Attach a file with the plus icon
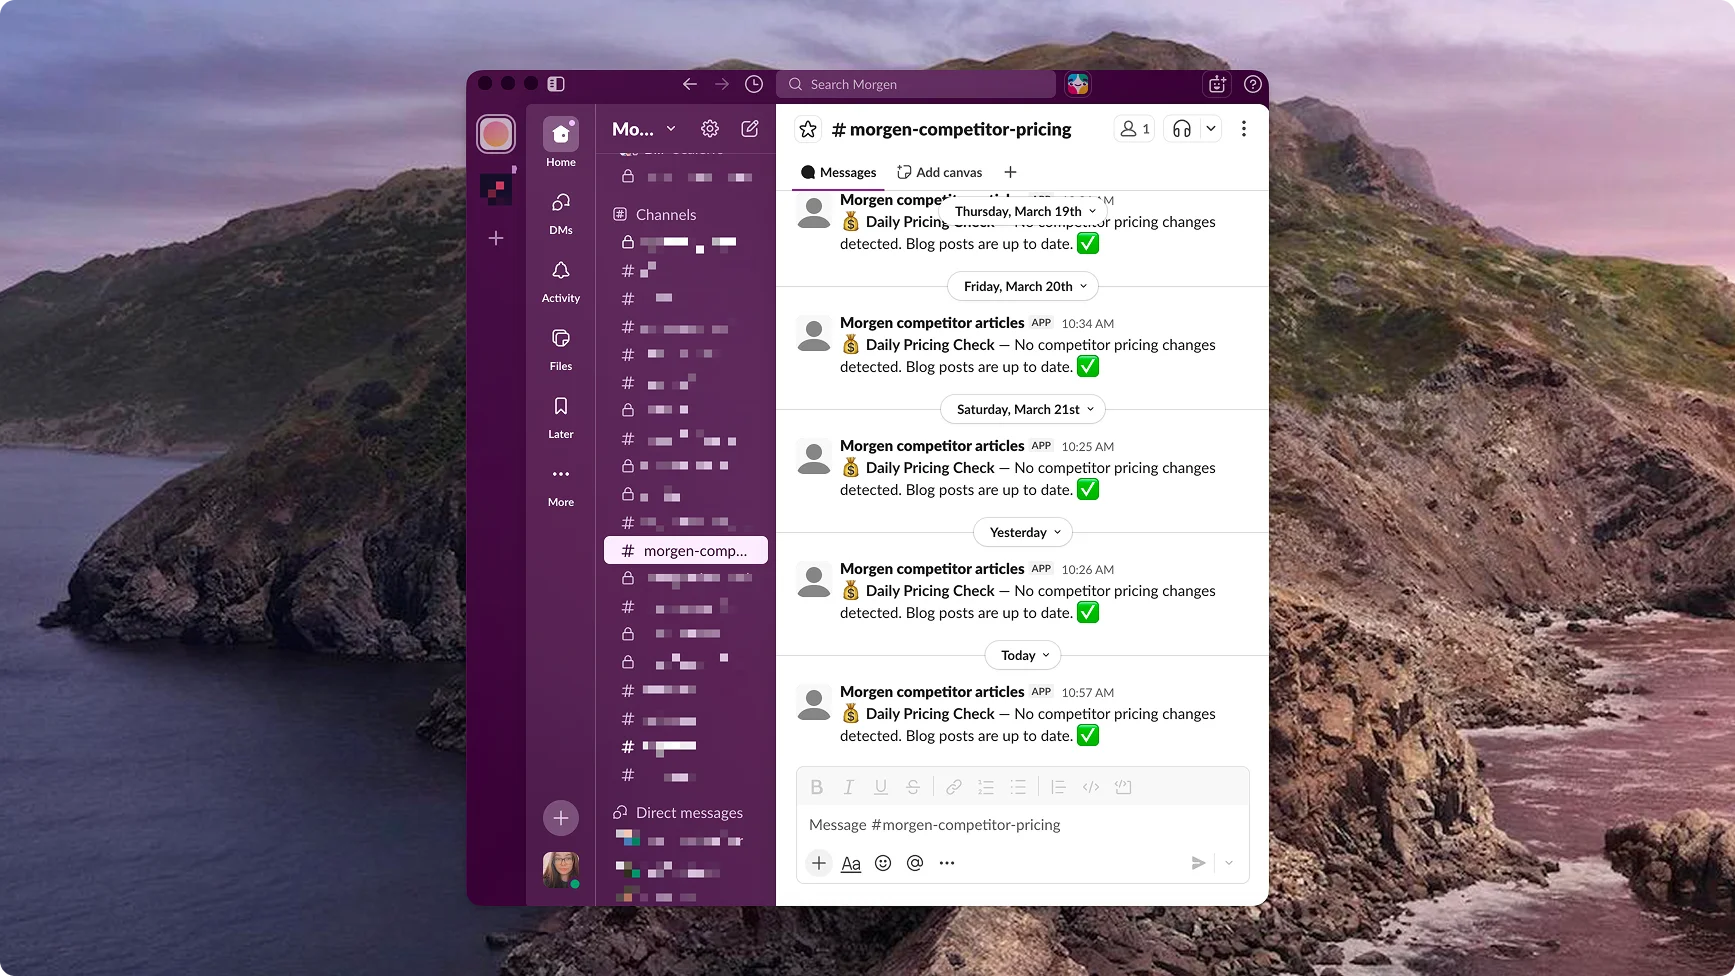The height and width of the screenshot is (976, 1735). coord(818,862)
